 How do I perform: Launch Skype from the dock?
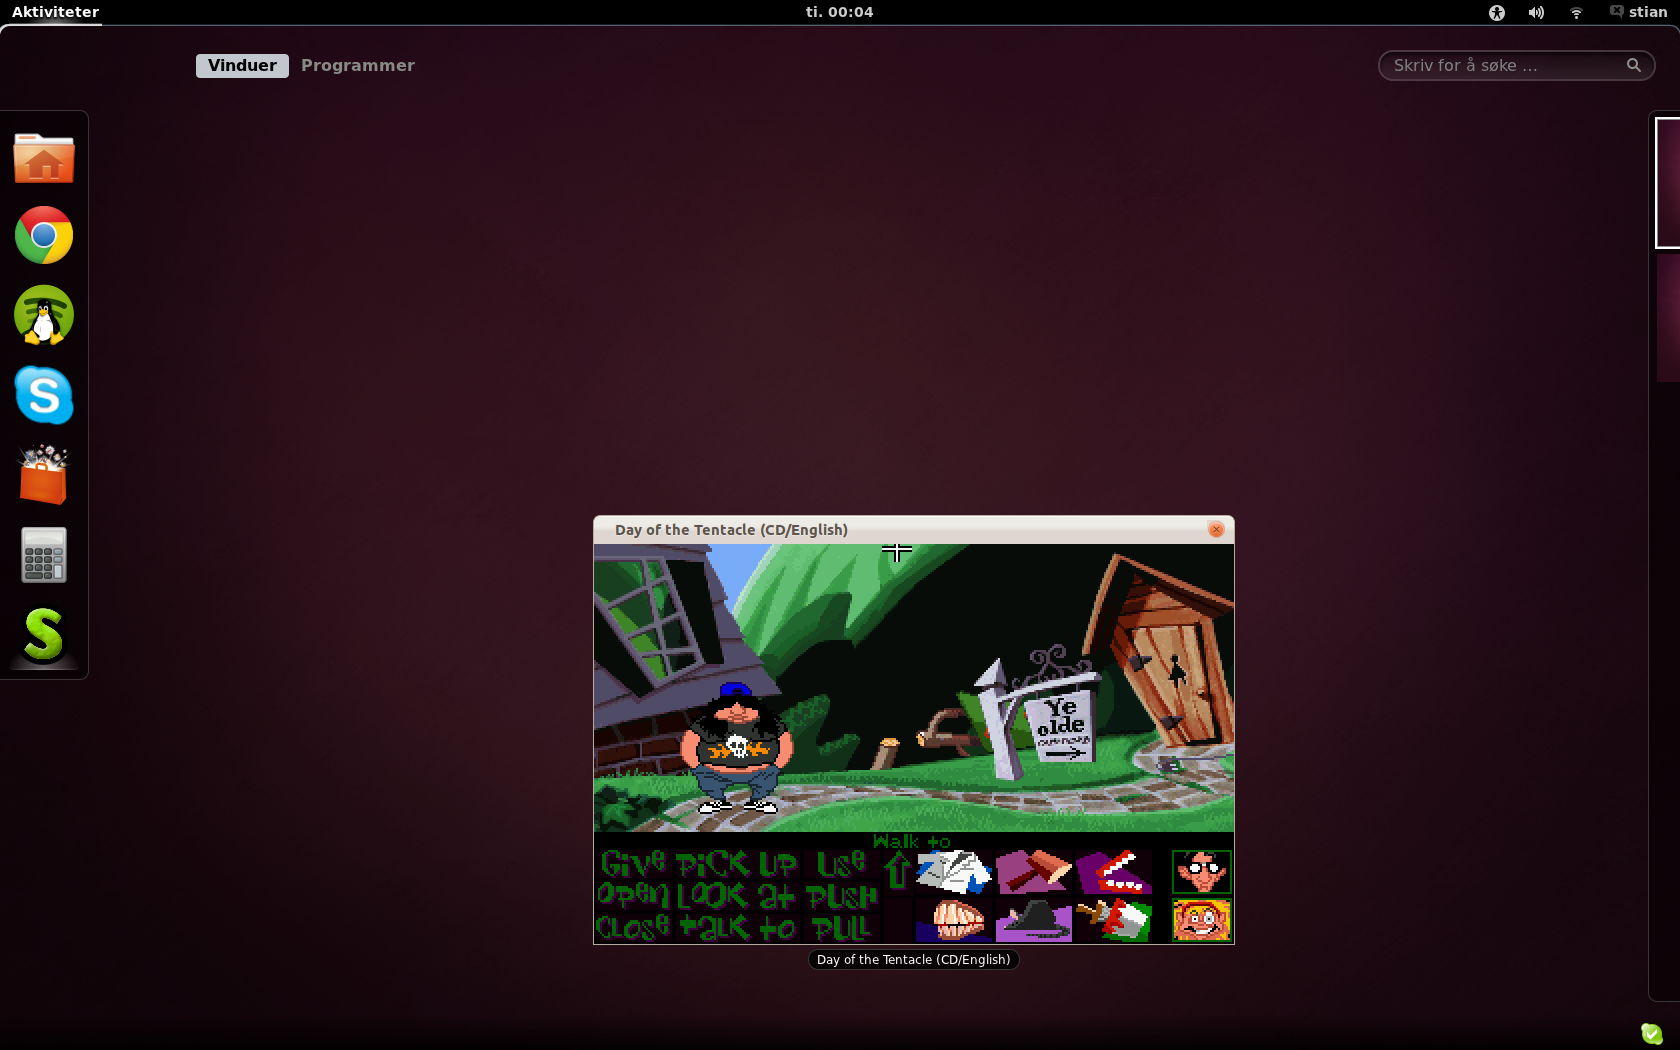pyautogui.click(x=44, y=395)
